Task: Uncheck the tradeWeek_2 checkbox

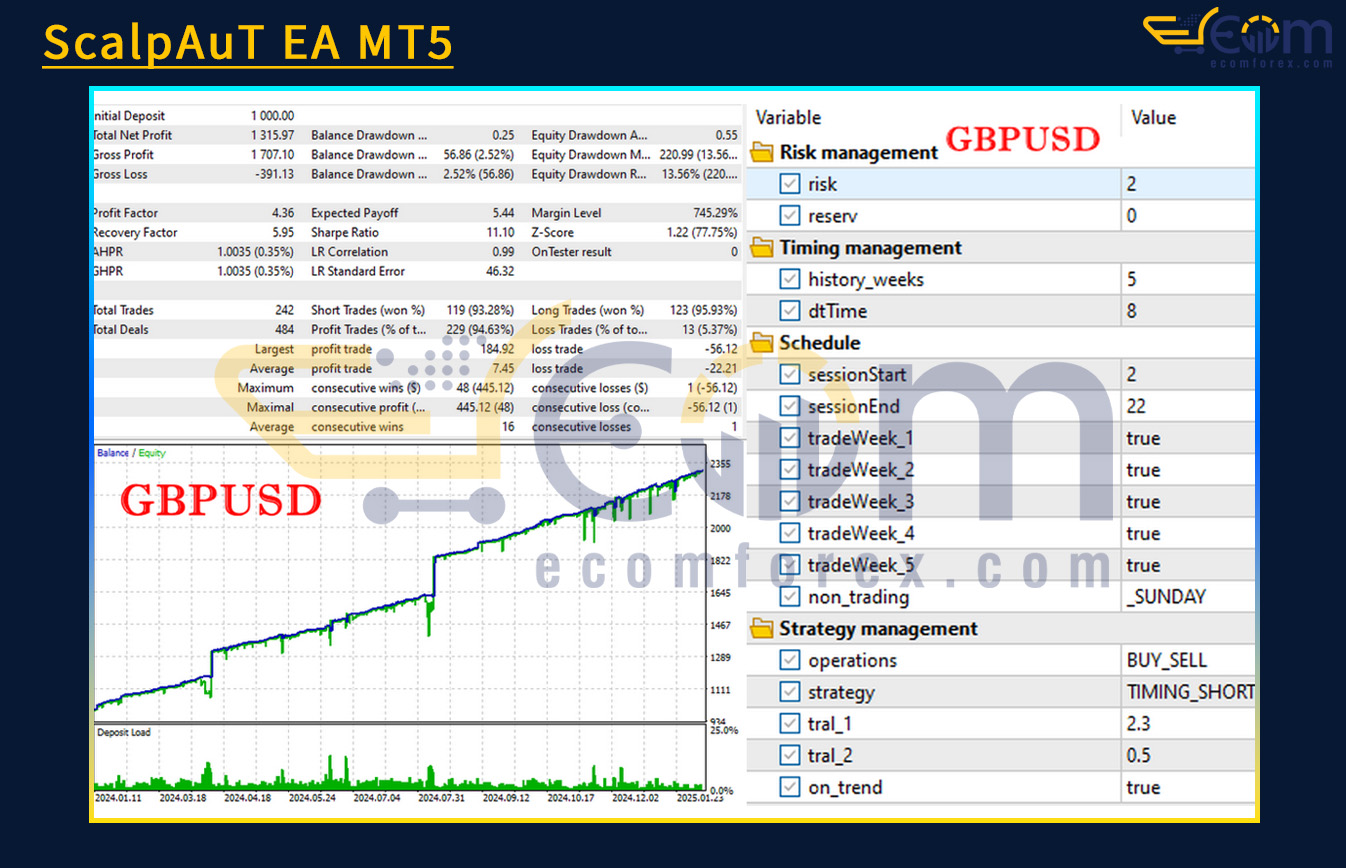Action: (790, 470)
